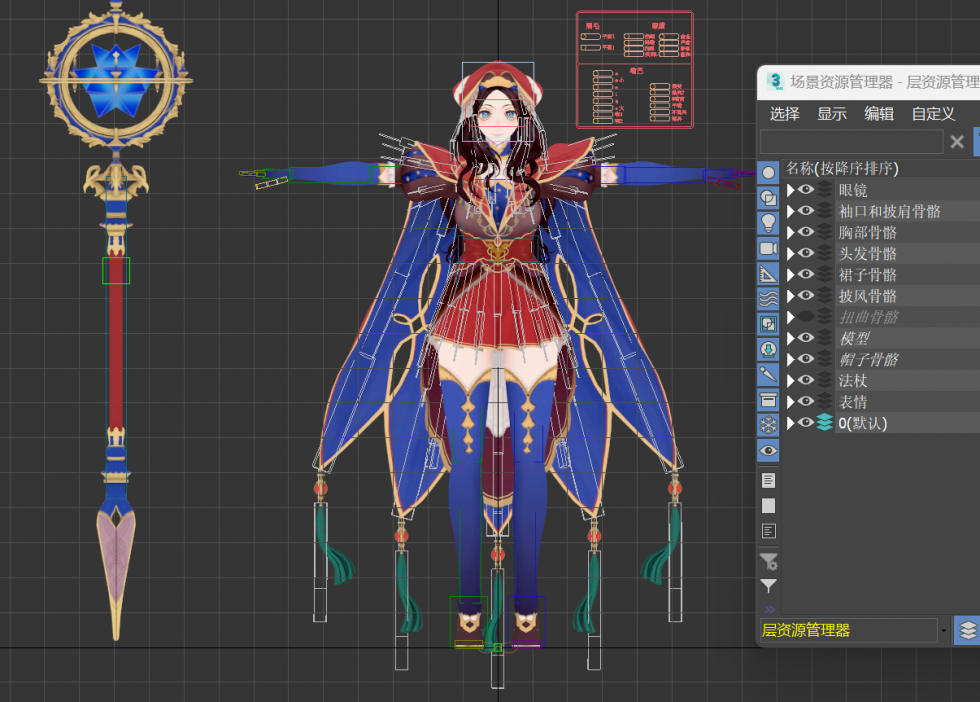The height and width of the screenshot is (702, 980).
Task: Expand the 胸部骨骼 layer node
Action: 790,233
